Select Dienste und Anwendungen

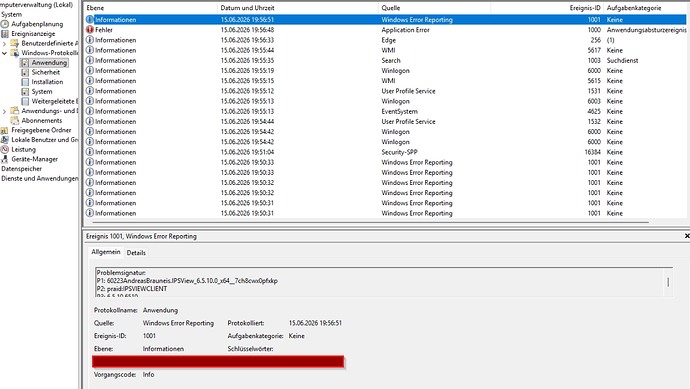40,178
